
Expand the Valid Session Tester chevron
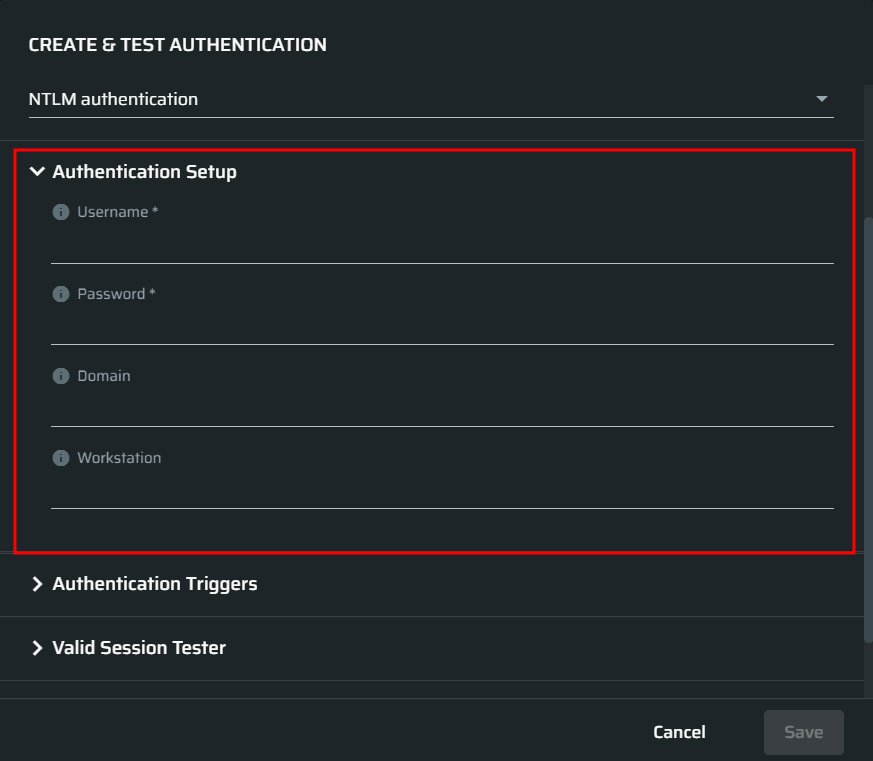(37, 648)
